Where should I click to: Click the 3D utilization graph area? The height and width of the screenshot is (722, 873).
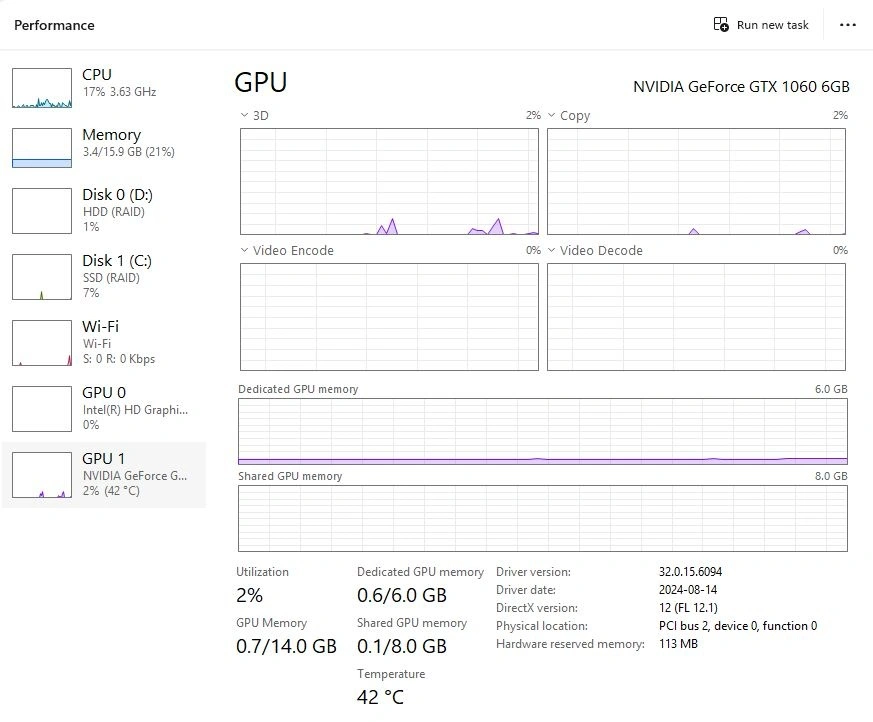tap(389, 181)
